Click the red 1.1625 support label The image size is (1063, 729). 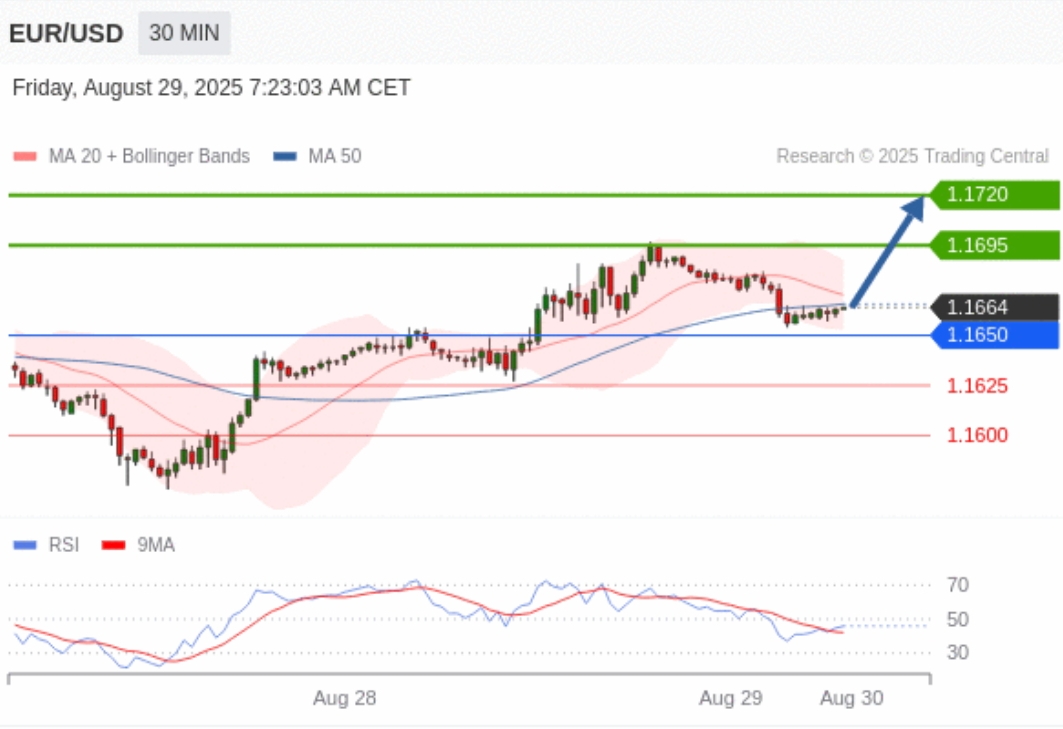click(977, 386)
